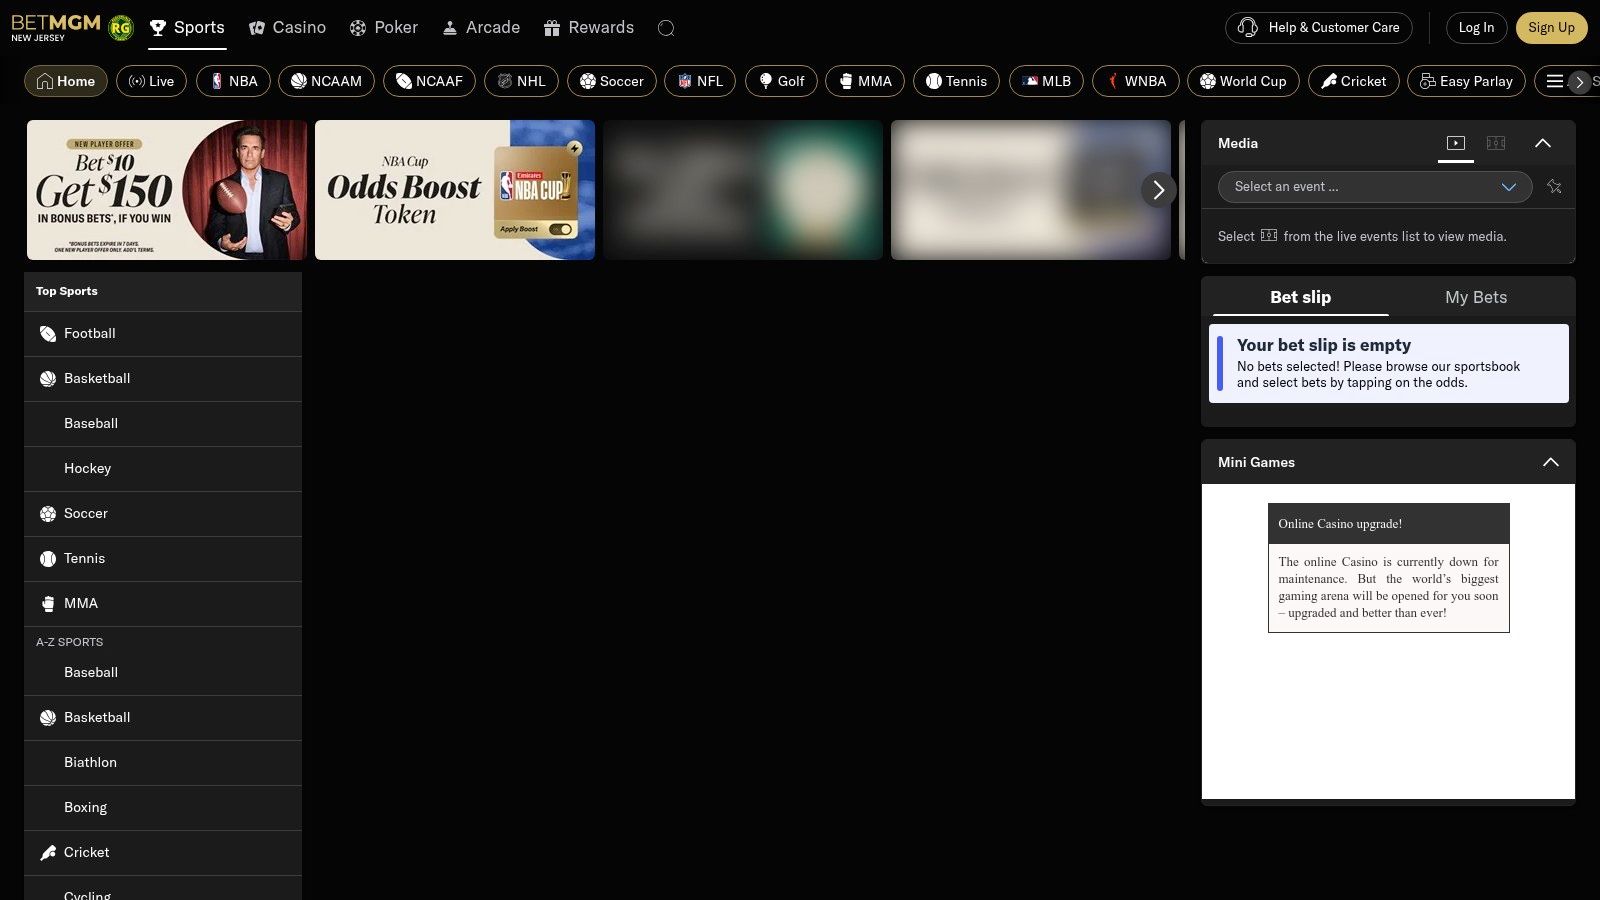Open the Bet $10 Get $150 promo banner
The height and width of the screenshot is (900, 1600).
[x=167, y=190]
